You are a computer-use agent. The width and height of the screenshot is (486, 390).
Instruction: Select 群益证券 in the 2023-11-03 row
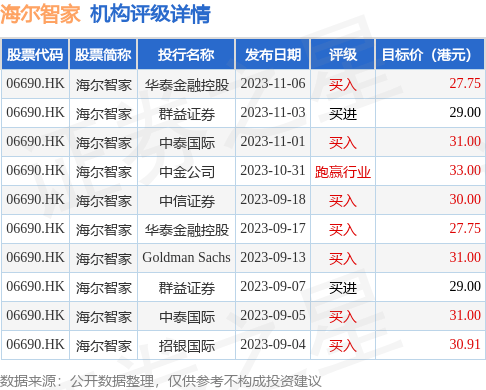pyautogui.click(x=186, y=113)
